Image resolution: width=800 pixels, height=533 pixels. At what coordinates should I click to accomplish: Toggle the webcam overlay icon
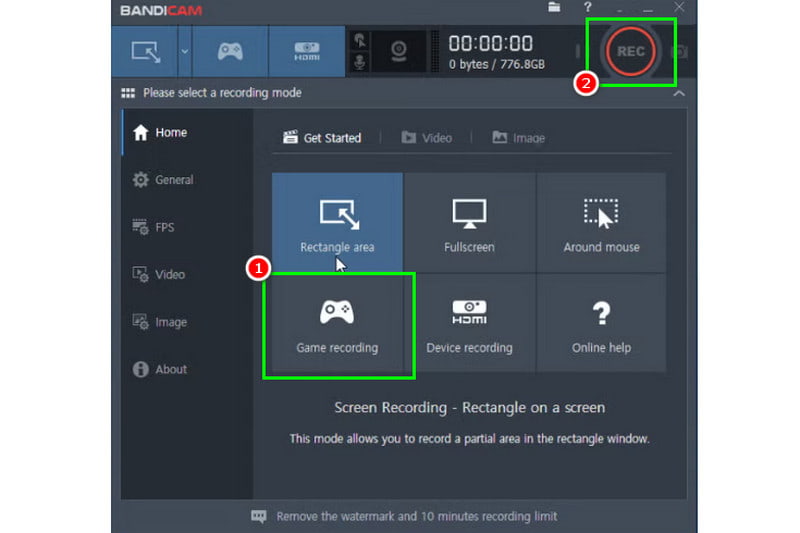click(x=398, y=52)
